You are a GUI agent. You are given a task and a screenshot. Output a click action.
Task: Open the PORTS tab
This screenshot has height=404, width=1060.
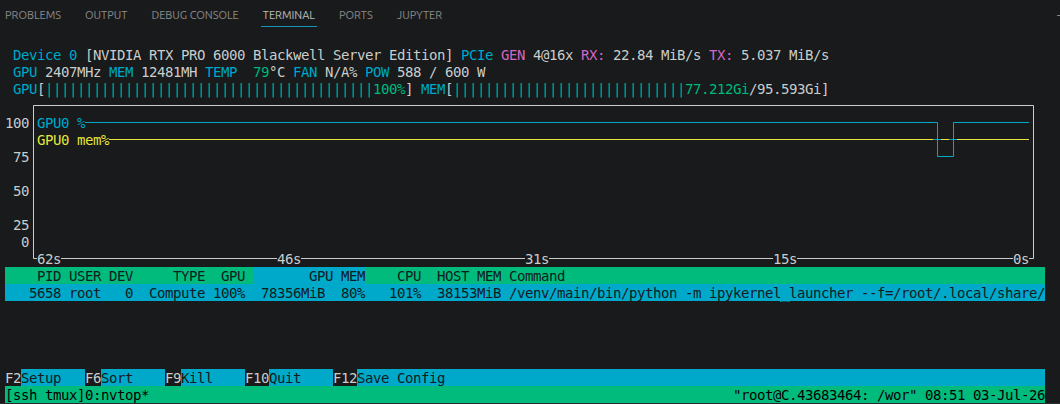[356, 15]
